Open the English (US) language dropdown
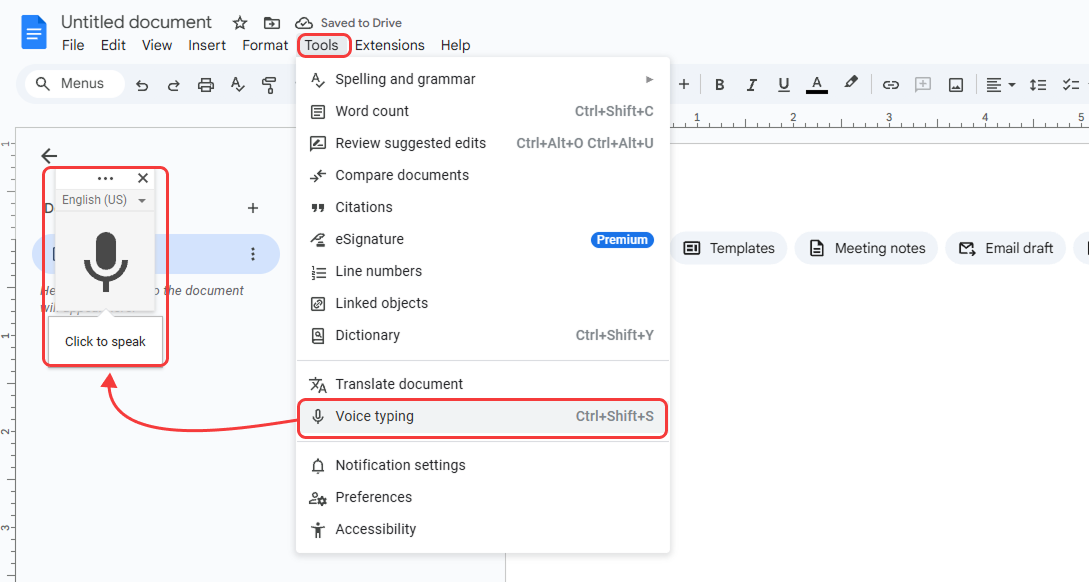The width and height of the screenshot is (1089, 582). pyautogui.click(x=103, y=199)
